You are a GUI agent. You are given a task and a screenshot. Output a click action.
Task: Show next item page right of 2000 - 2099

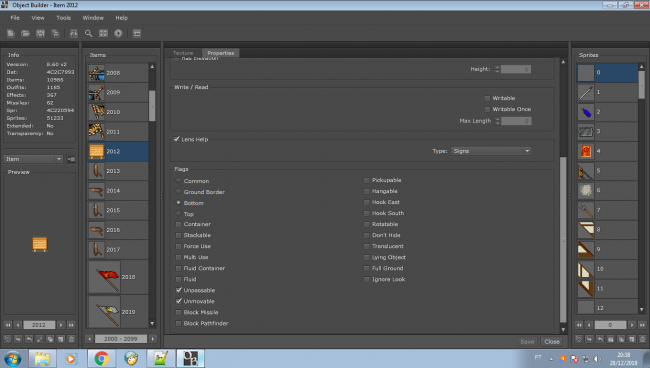[x=153, y=339]
